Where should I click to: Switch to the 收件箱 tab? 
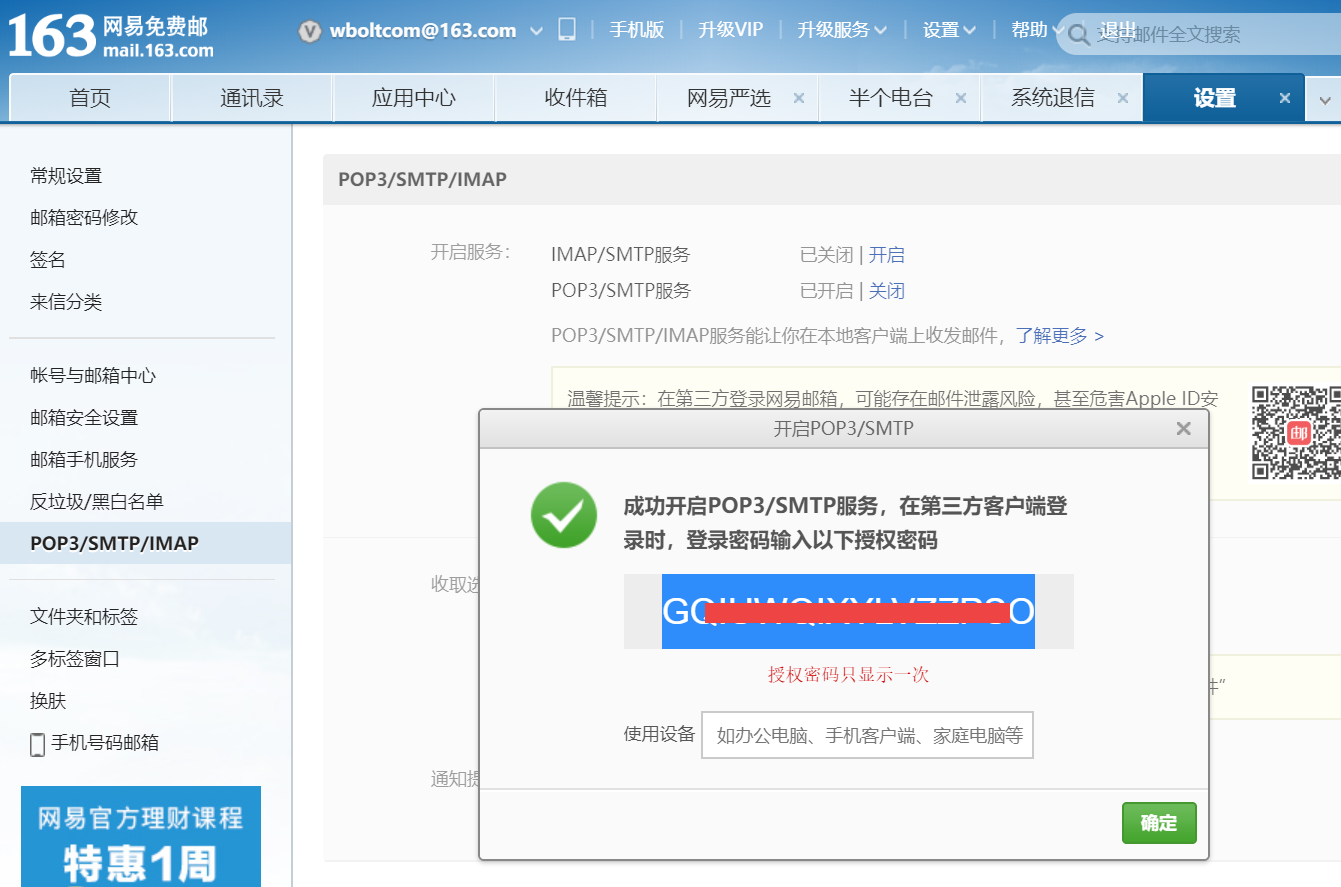tap(575, 98)
